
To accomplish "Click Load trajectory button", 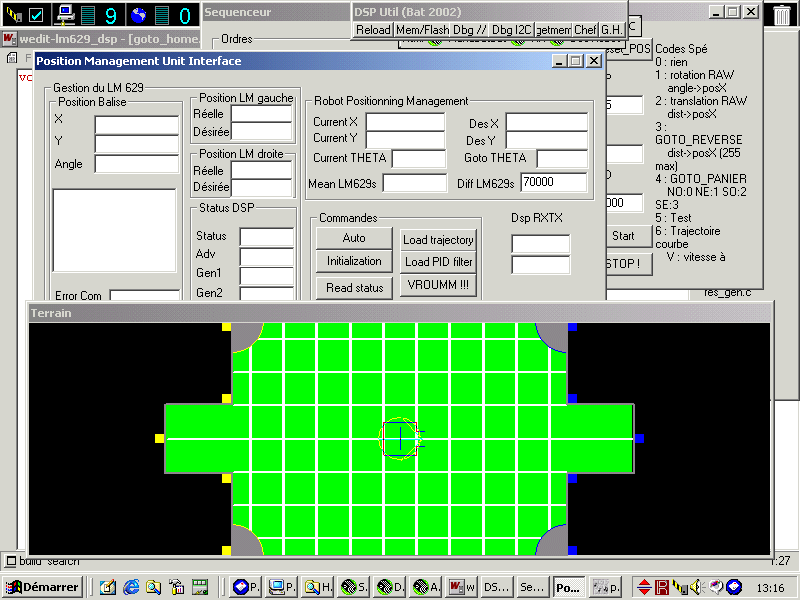I will (438, 240).
